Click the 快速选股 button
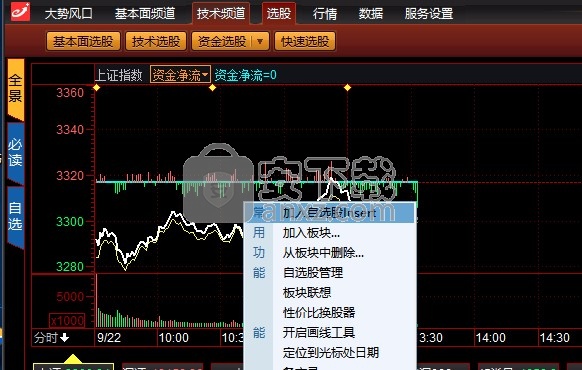Image resolution: width=582 pixels, height=370 pixels. click(305, 41)
